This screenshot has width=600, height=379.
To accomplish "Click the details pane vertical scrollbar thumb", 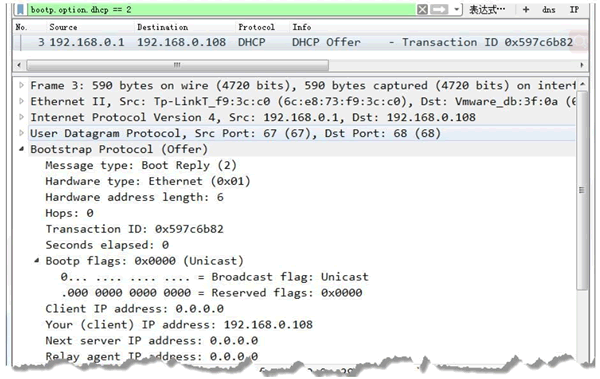I will (x=582, y=190).
